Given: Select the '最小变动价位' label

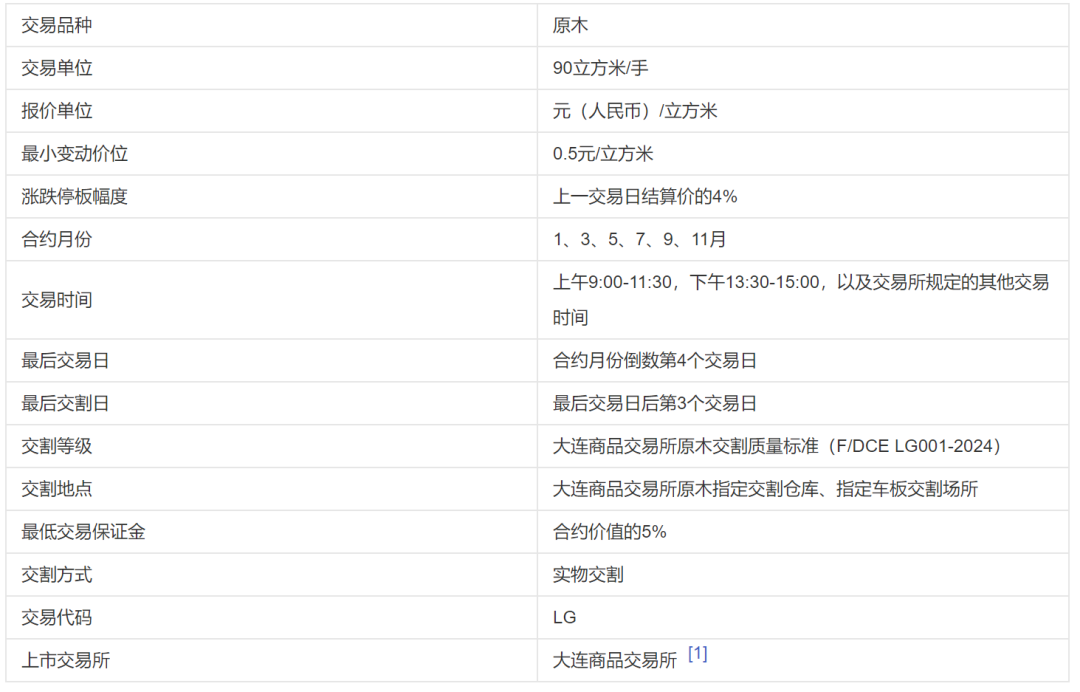Looking at the screenshot, I should pos(74,154).
